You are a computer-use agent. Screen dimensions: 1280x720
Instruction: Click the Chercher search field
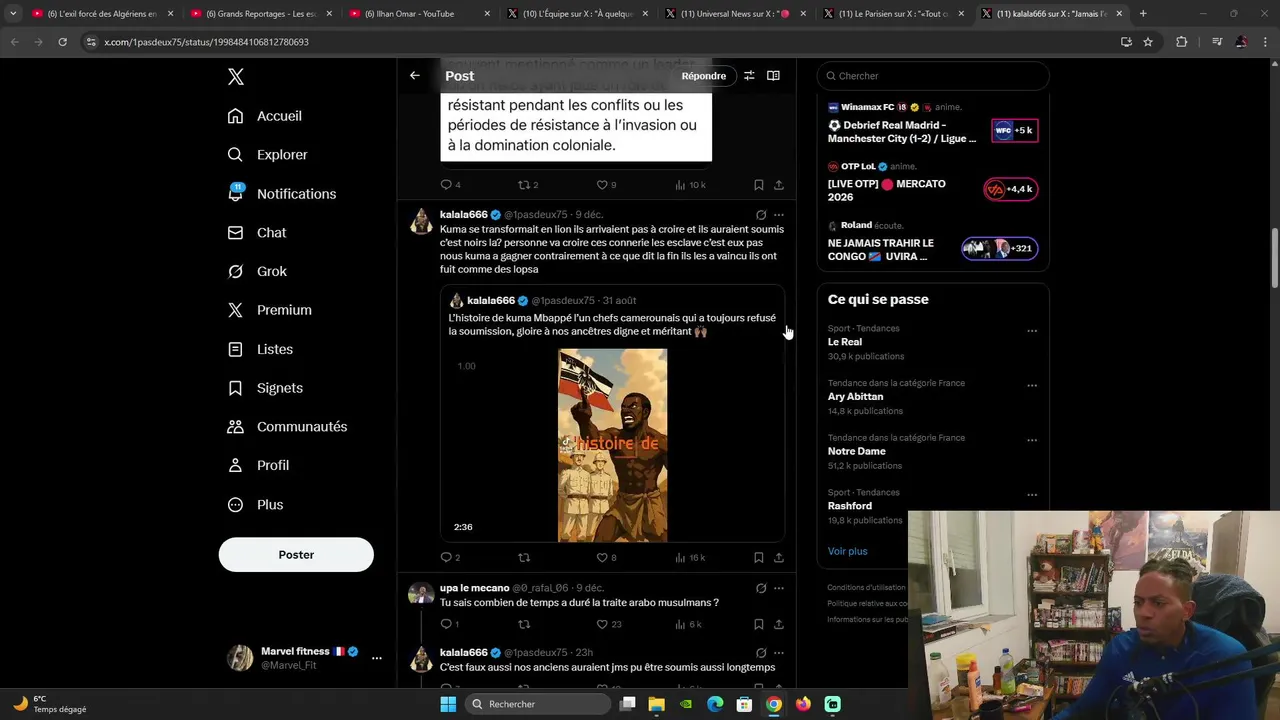(933, 76)
